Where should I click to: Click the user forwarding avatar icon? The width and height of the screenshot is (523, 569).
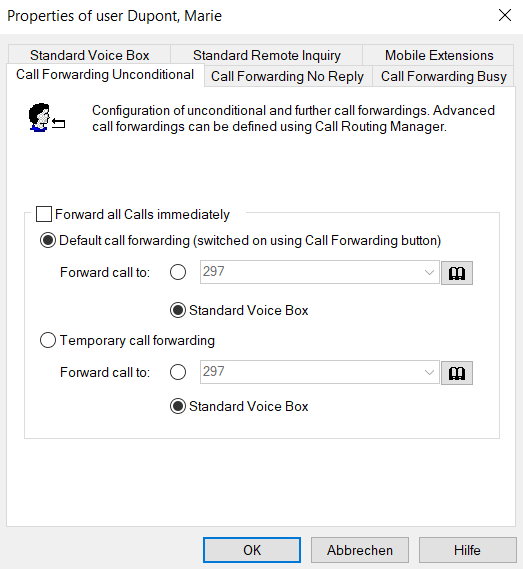(x=47, y=118)
